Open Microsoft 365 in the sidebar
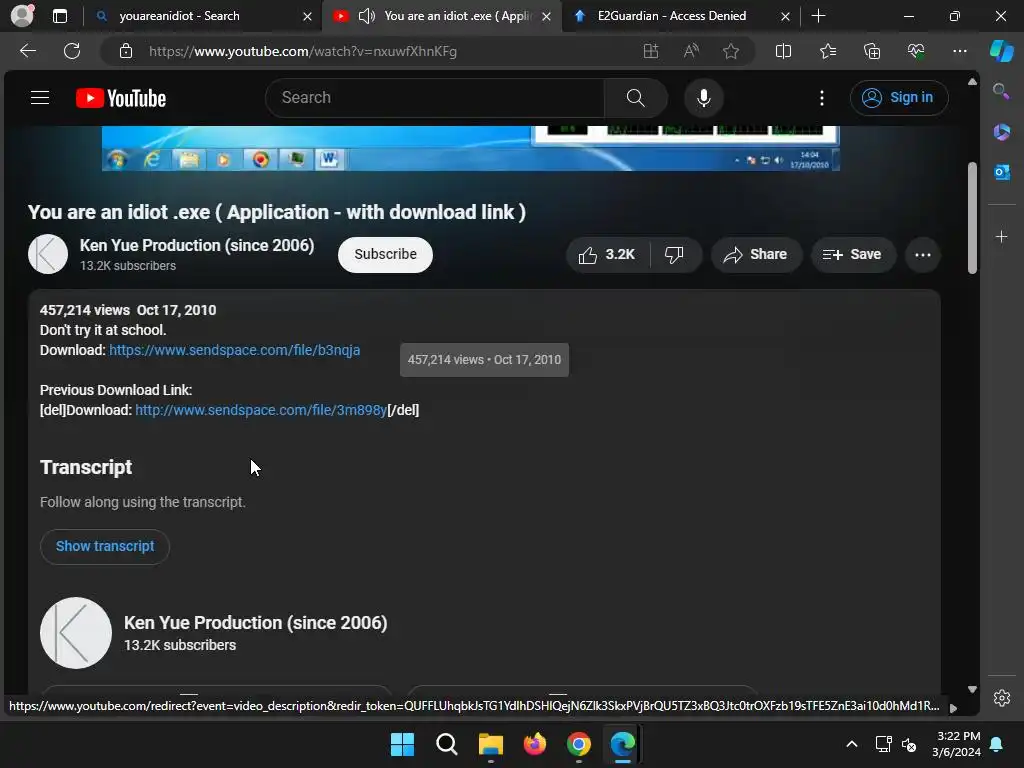 (x=1001, y=132)
